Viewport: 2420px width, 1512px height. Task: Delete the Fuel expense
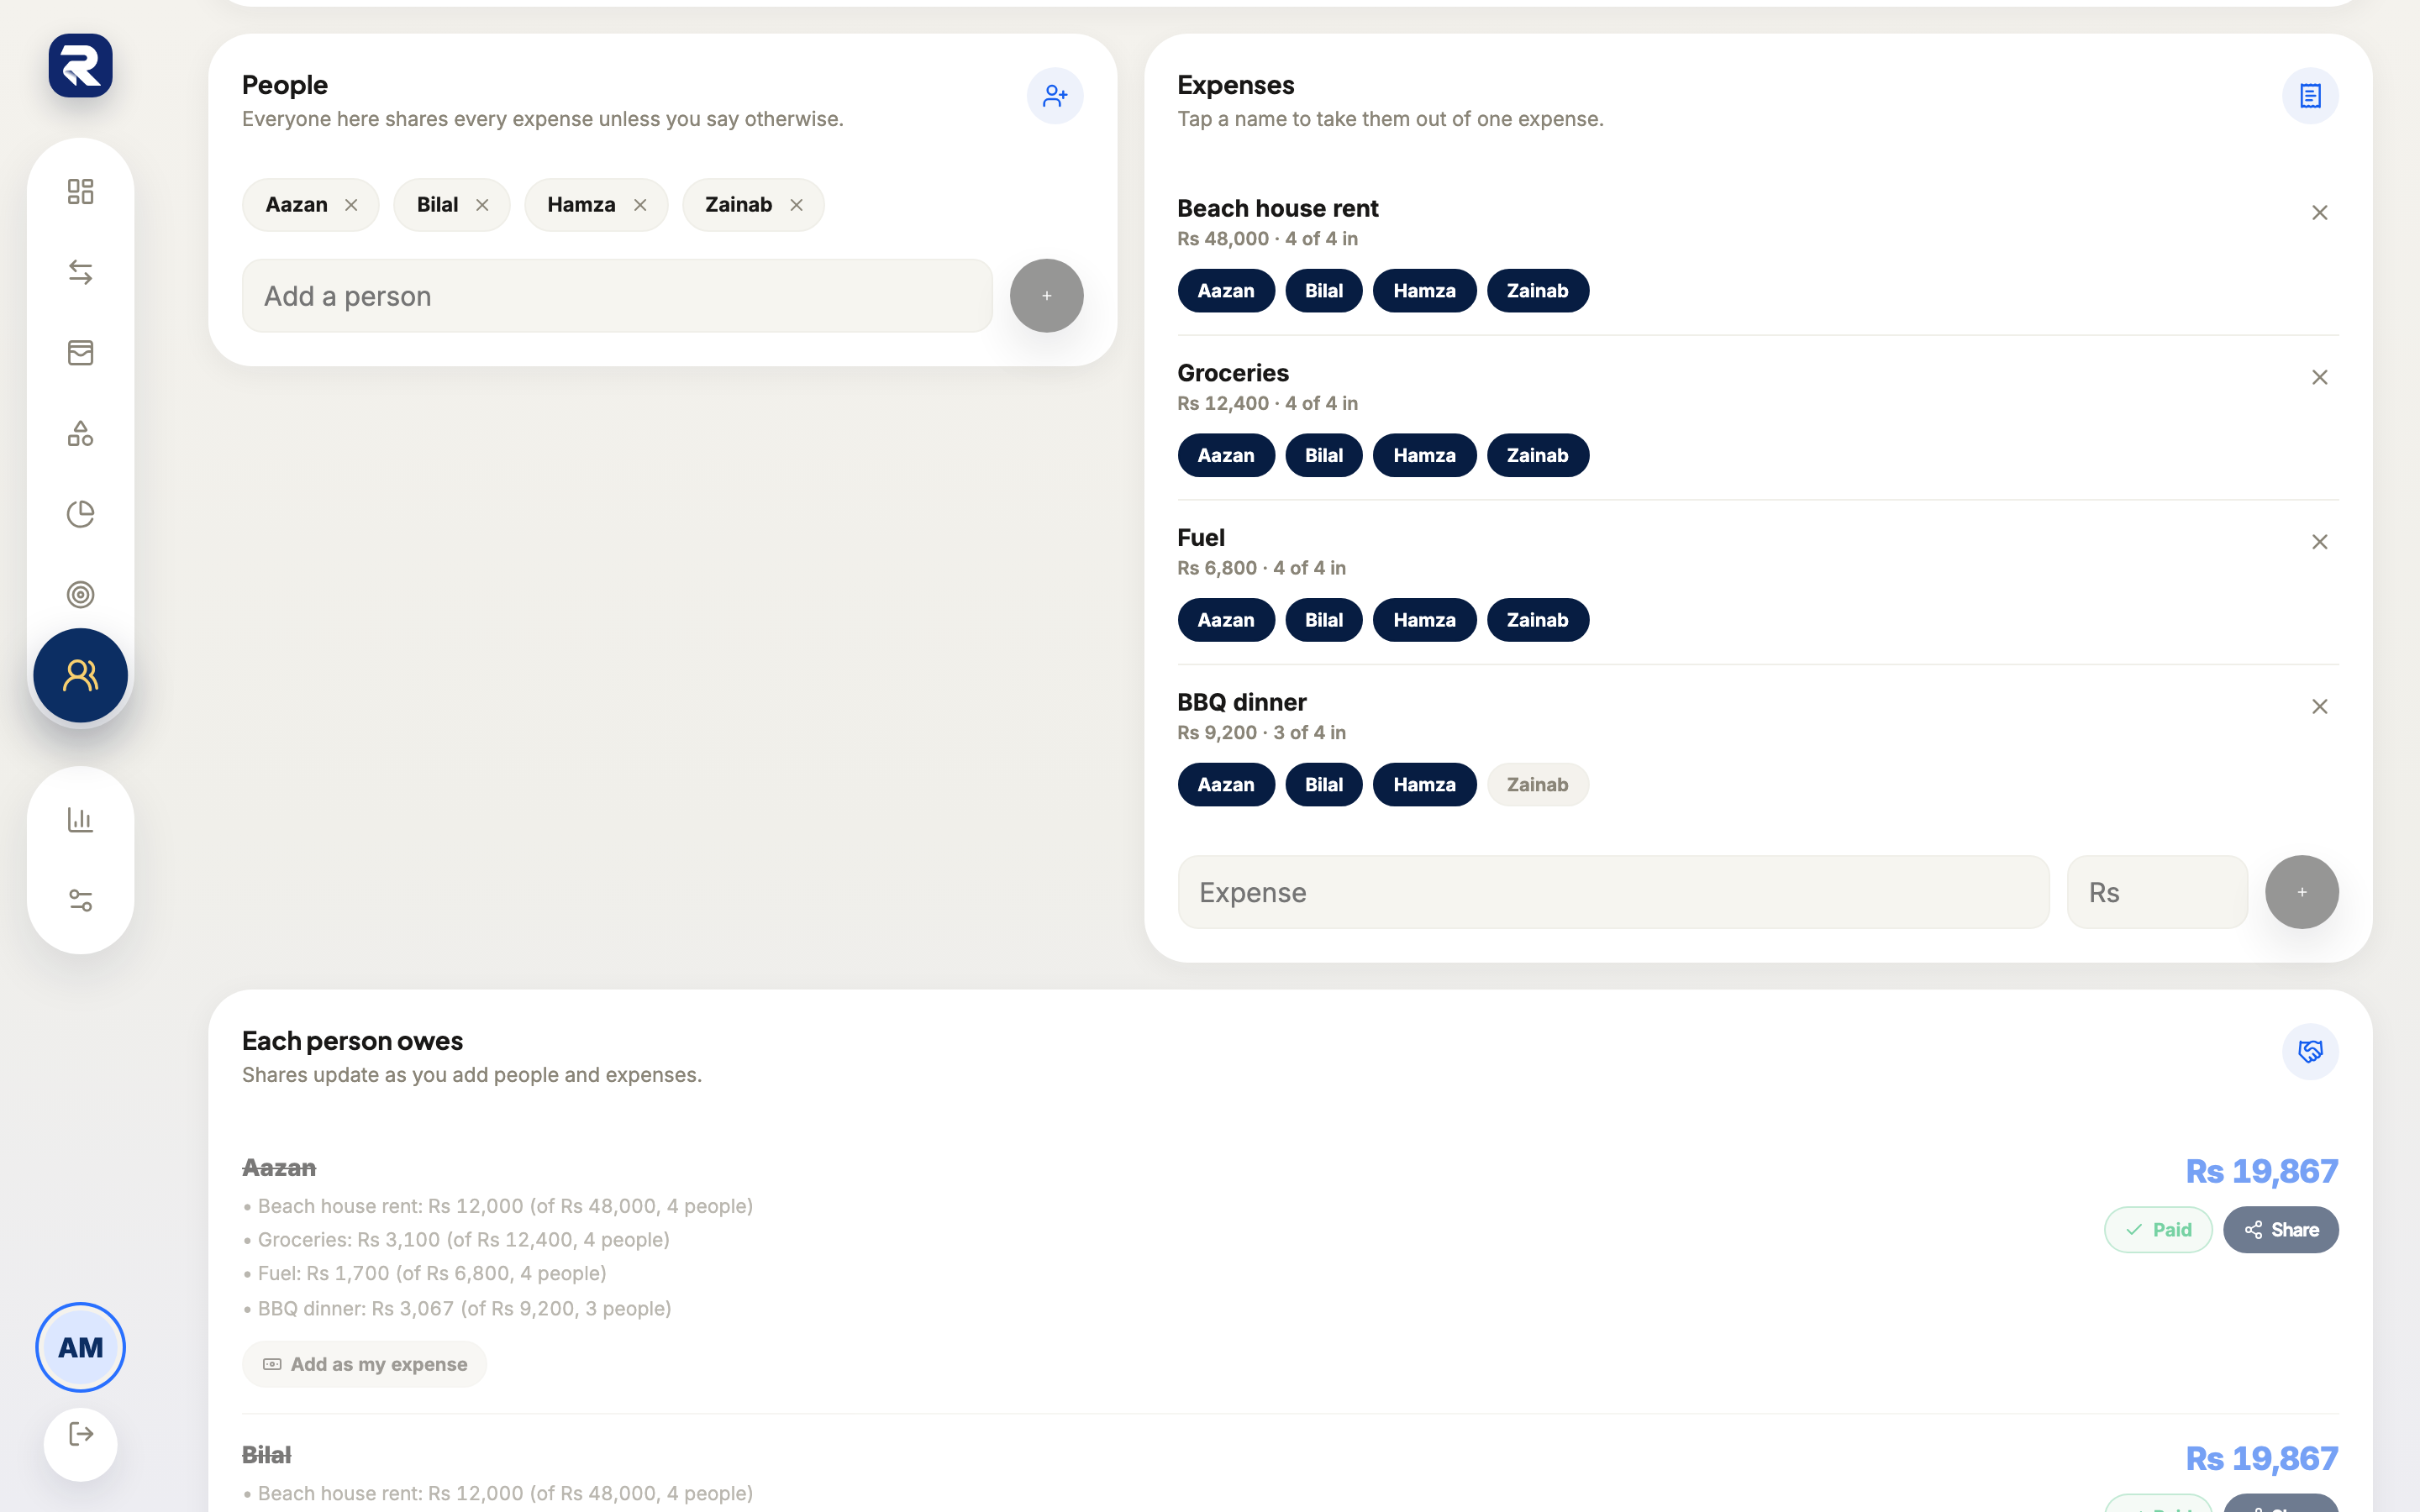coord(2320,542)
